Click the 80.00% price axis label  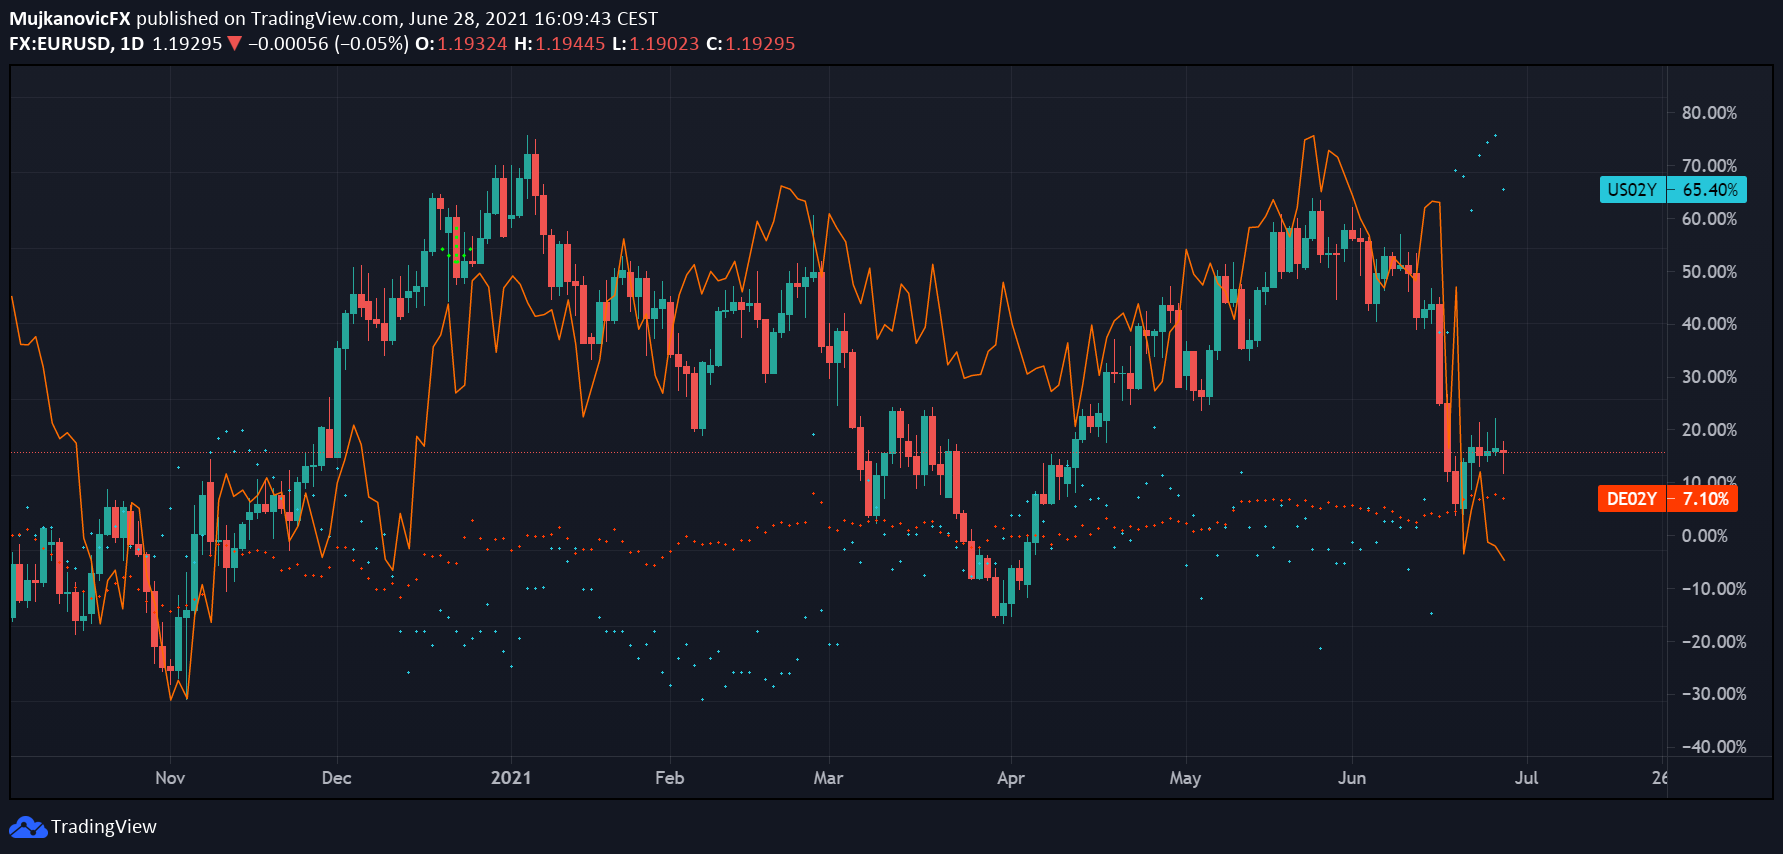pos(1709,113)
